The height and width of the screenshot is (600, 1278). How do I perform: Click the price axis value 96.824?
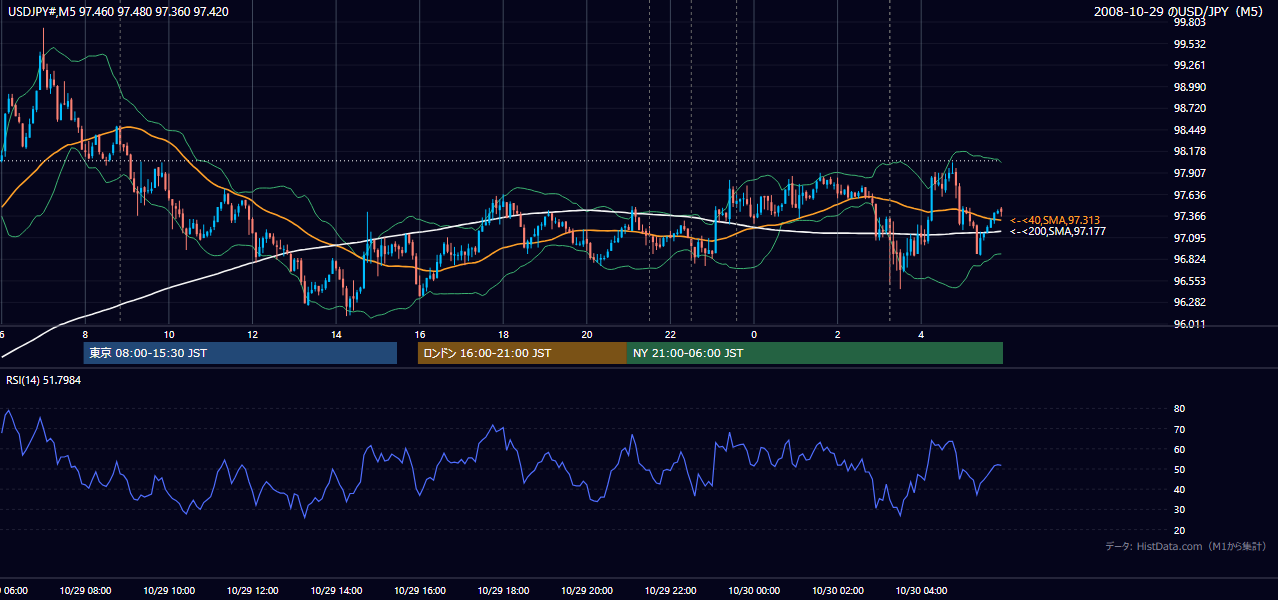tap(1189, 259)
